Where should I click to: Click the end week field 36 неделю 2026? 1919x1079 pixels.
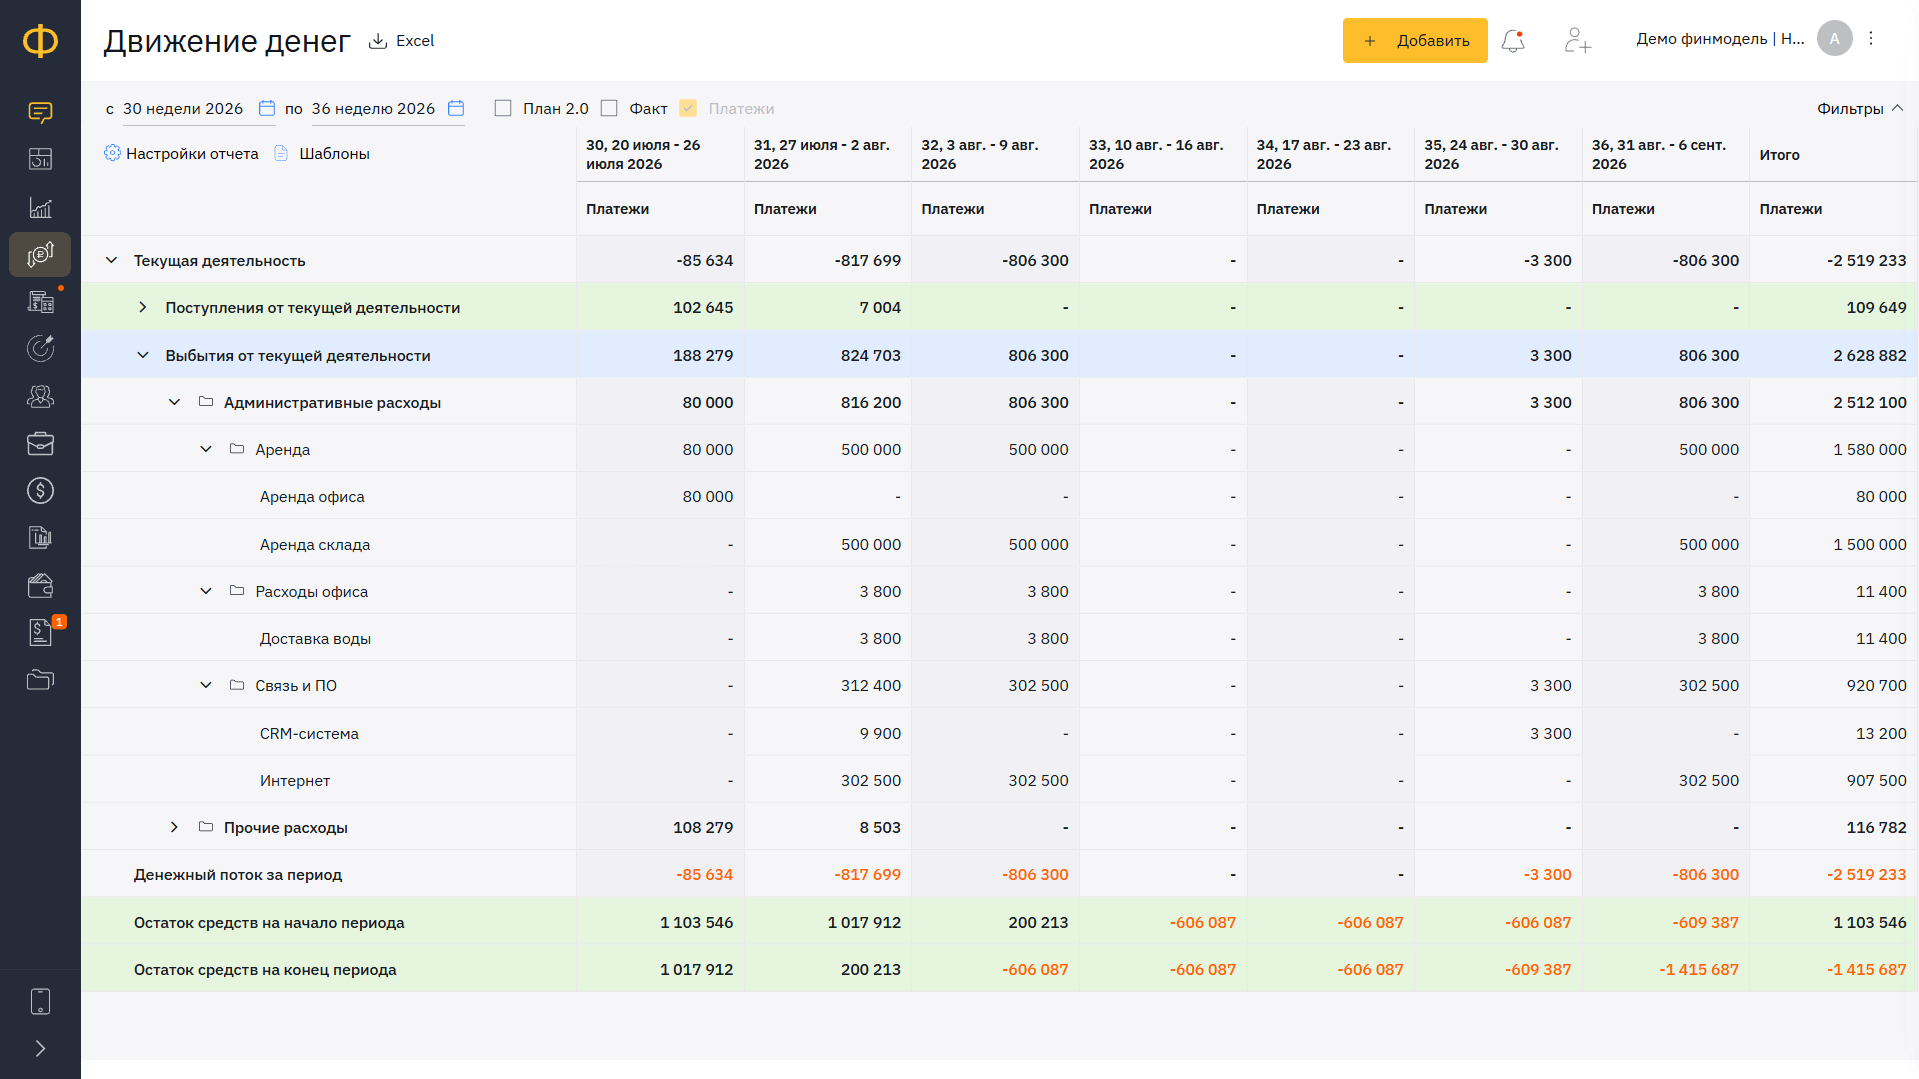pos(373,108)
